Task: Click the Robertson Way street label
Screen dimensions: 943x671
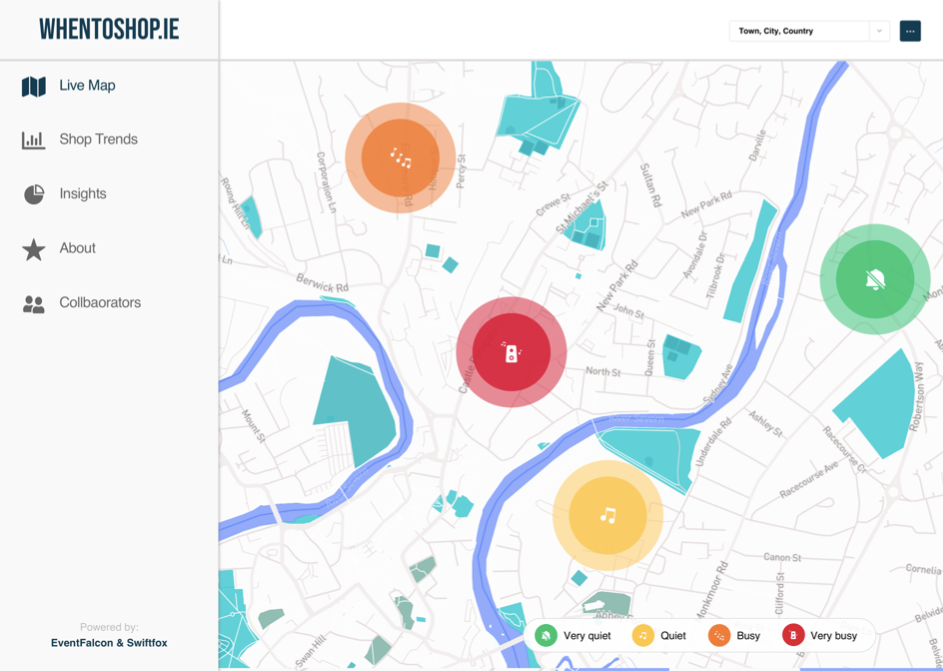Action: (x=919, y=397)
